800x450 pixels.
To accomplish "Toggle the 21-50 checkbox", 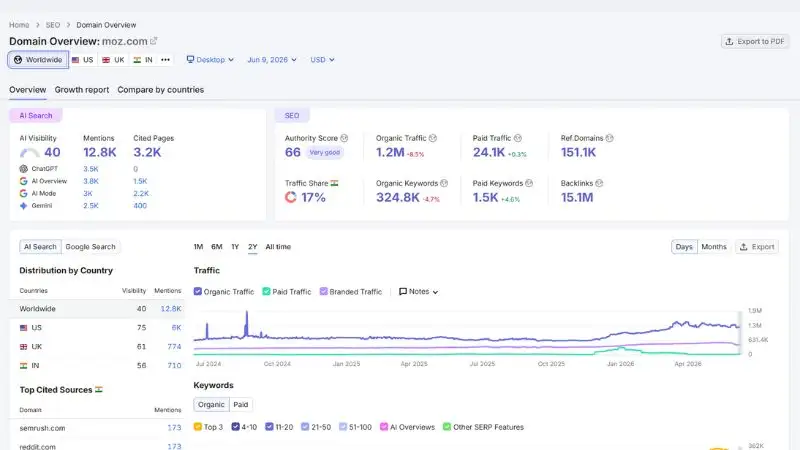I will (x=305, y=427).
